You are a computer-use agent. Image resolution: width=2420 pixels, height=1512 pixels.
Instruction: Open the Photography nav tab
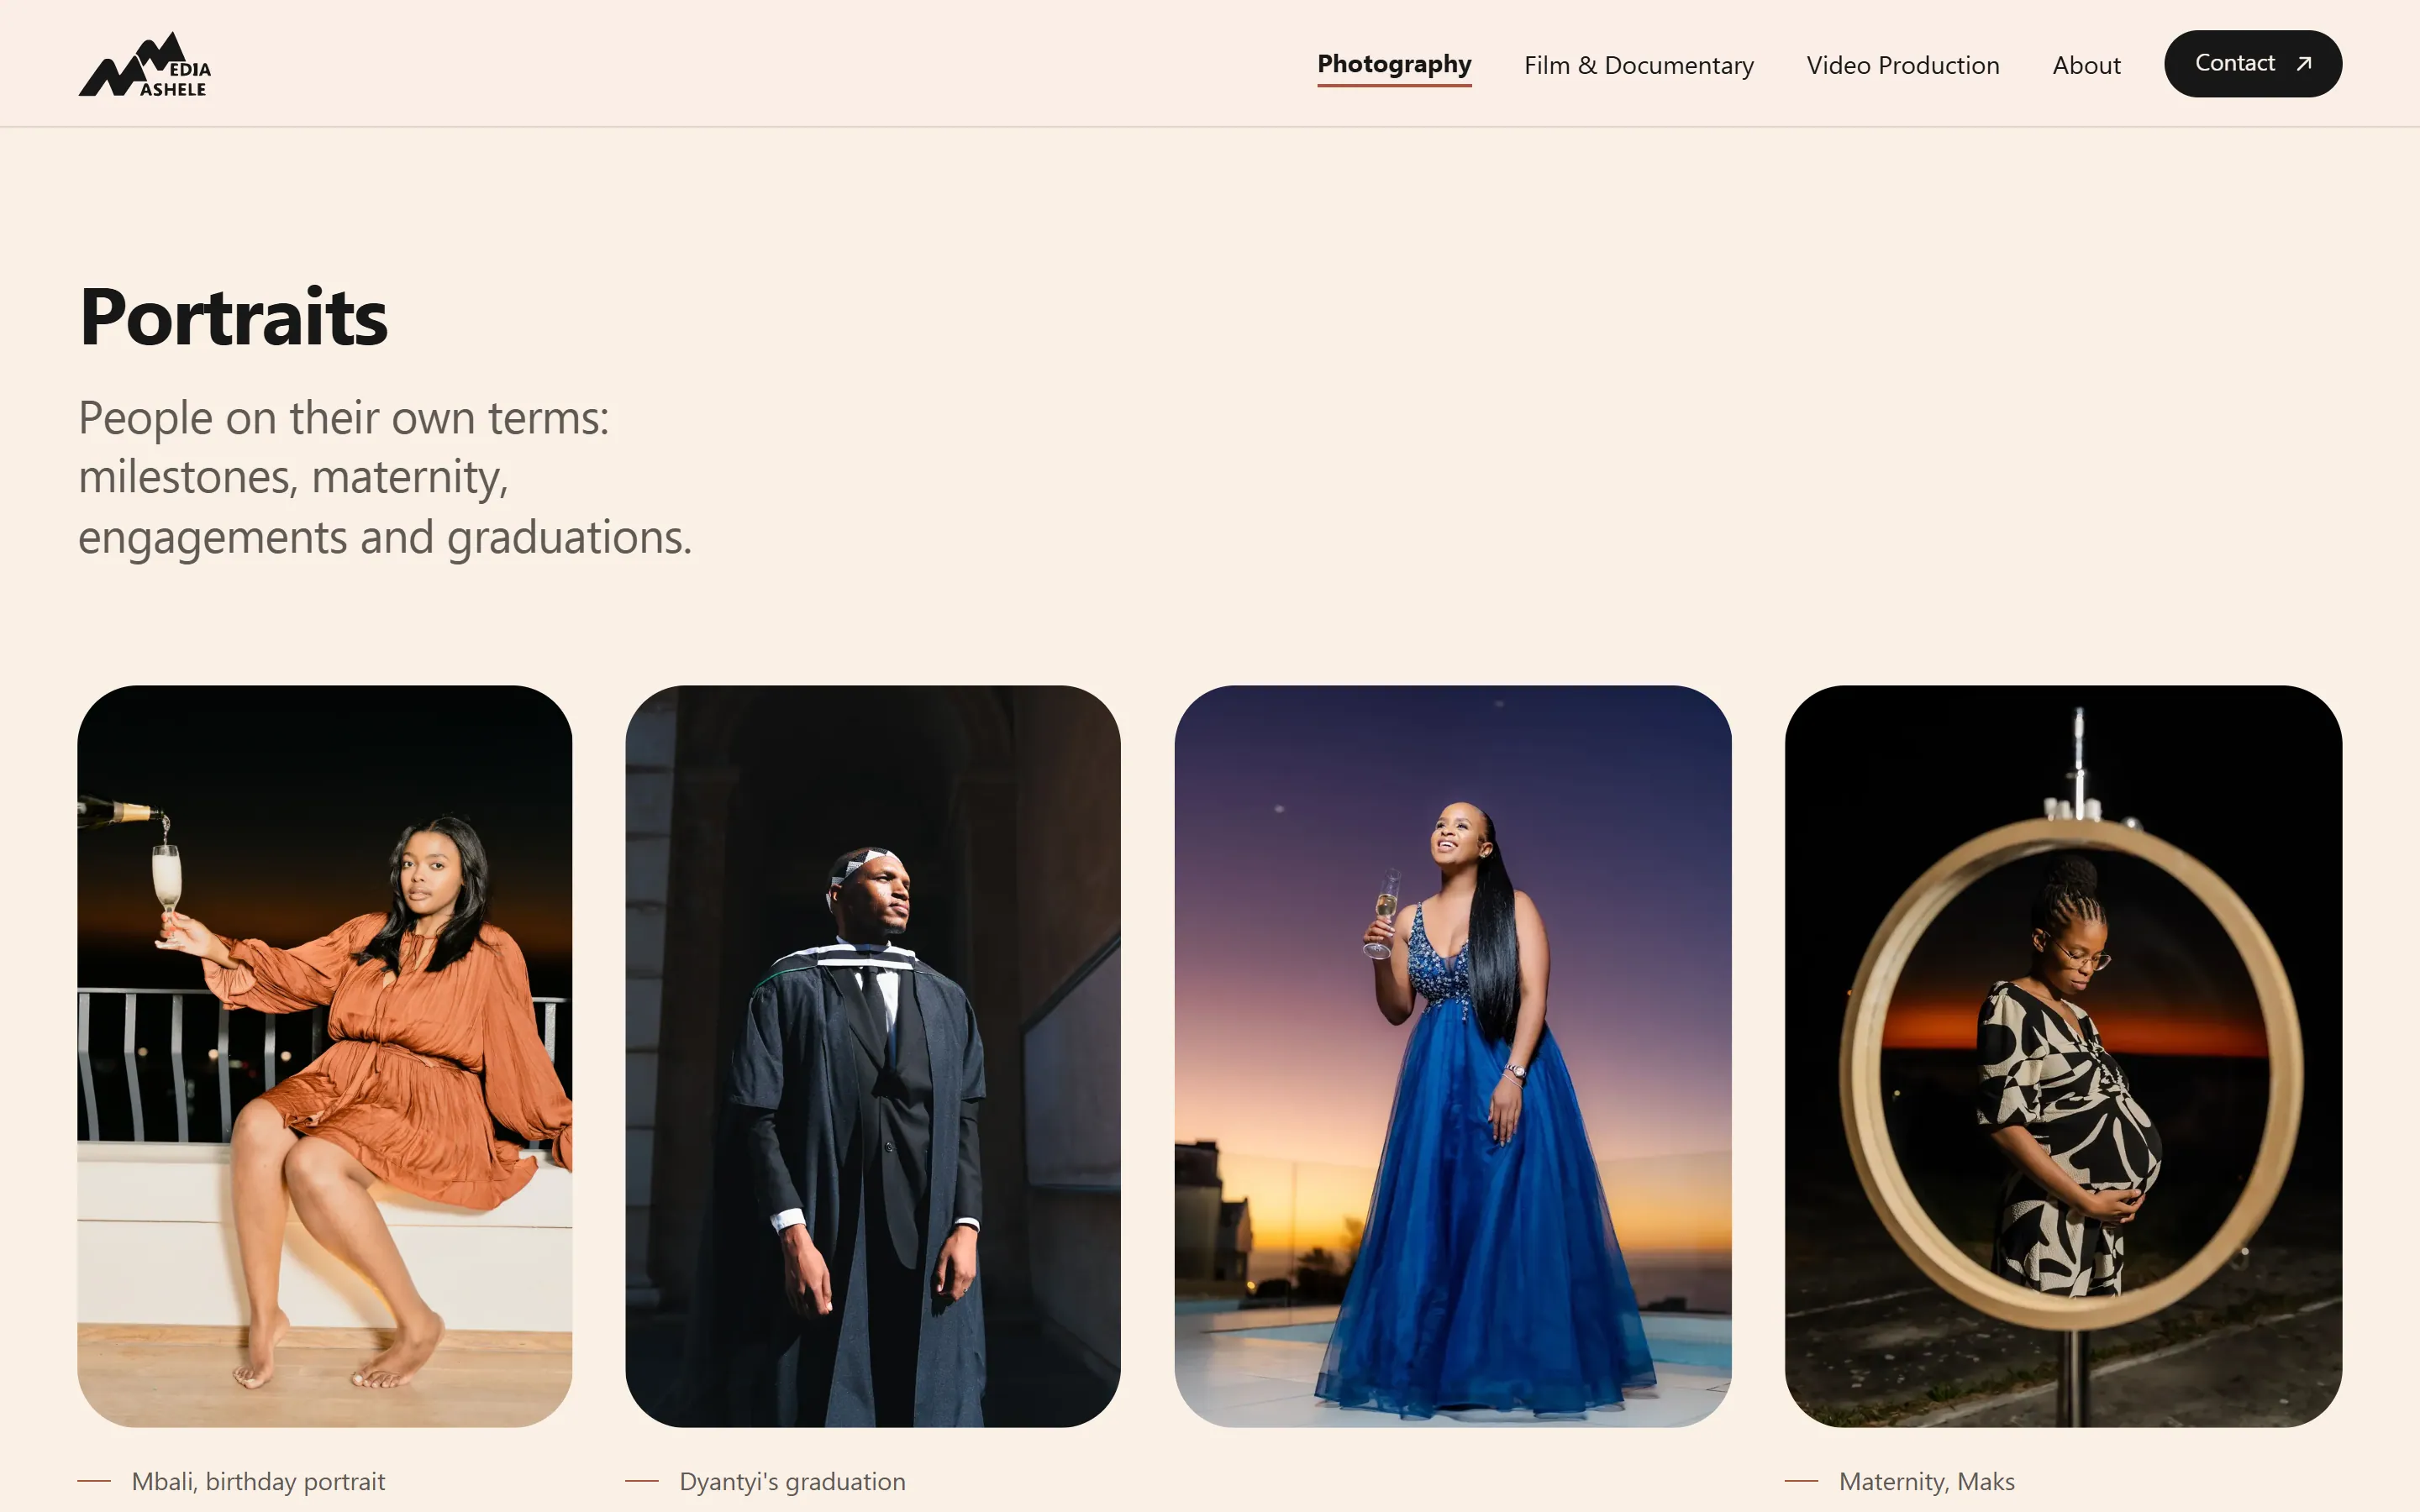1394,64
